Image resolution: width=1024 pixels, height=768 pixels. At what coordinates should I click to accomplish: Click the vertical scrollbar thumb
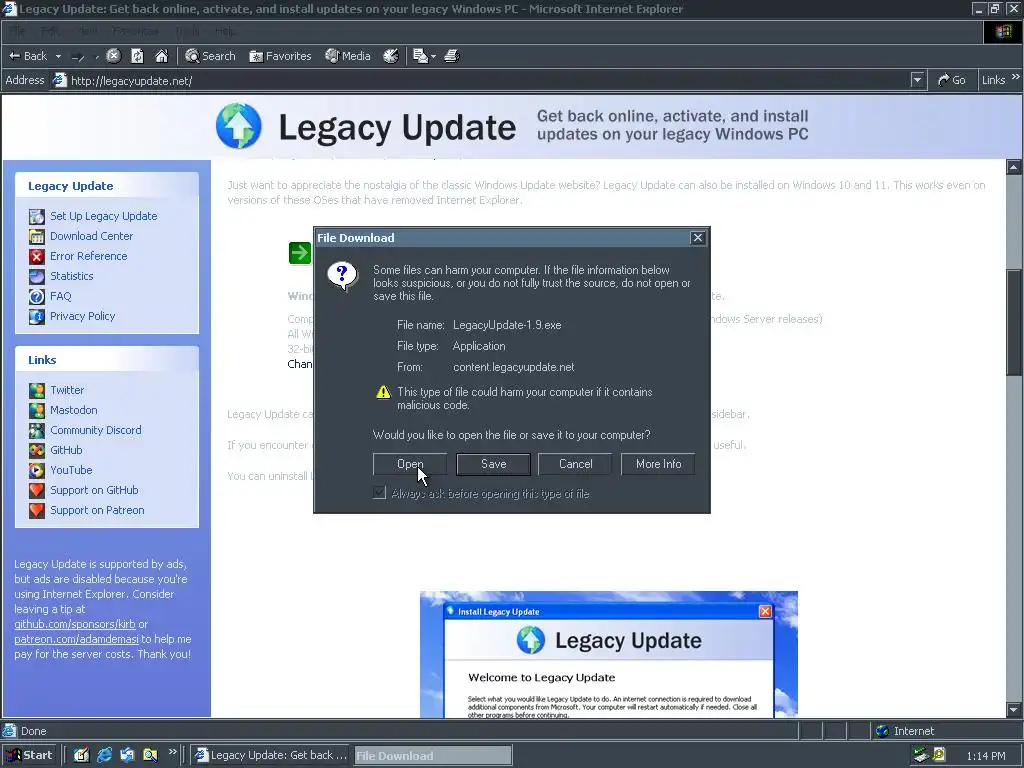(x=1014, y=322)
